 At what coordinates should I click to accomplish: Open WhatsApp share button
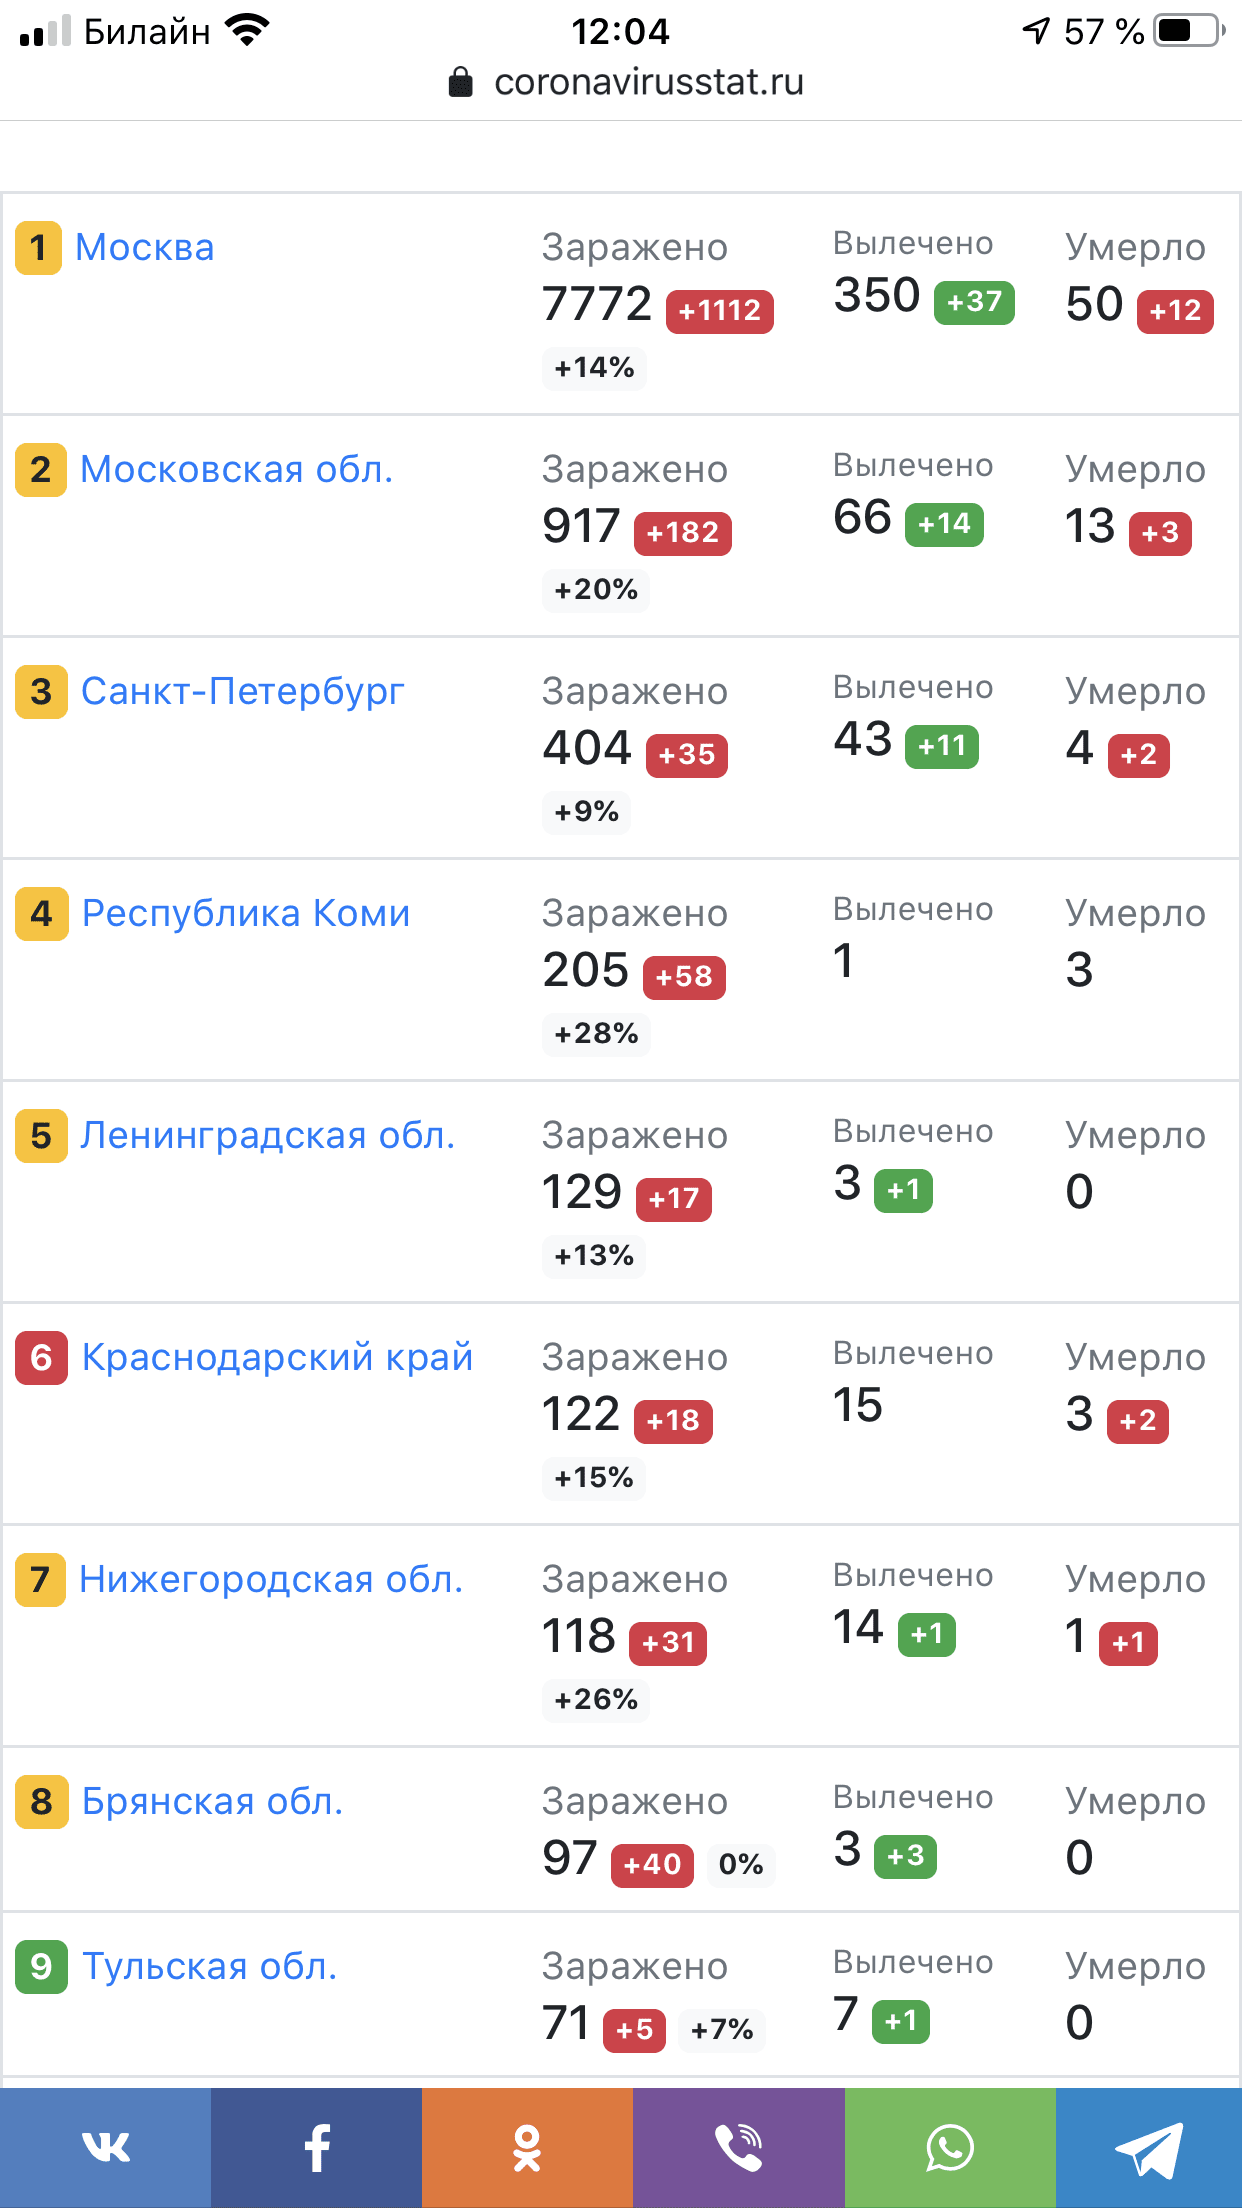click(950, 2147)
